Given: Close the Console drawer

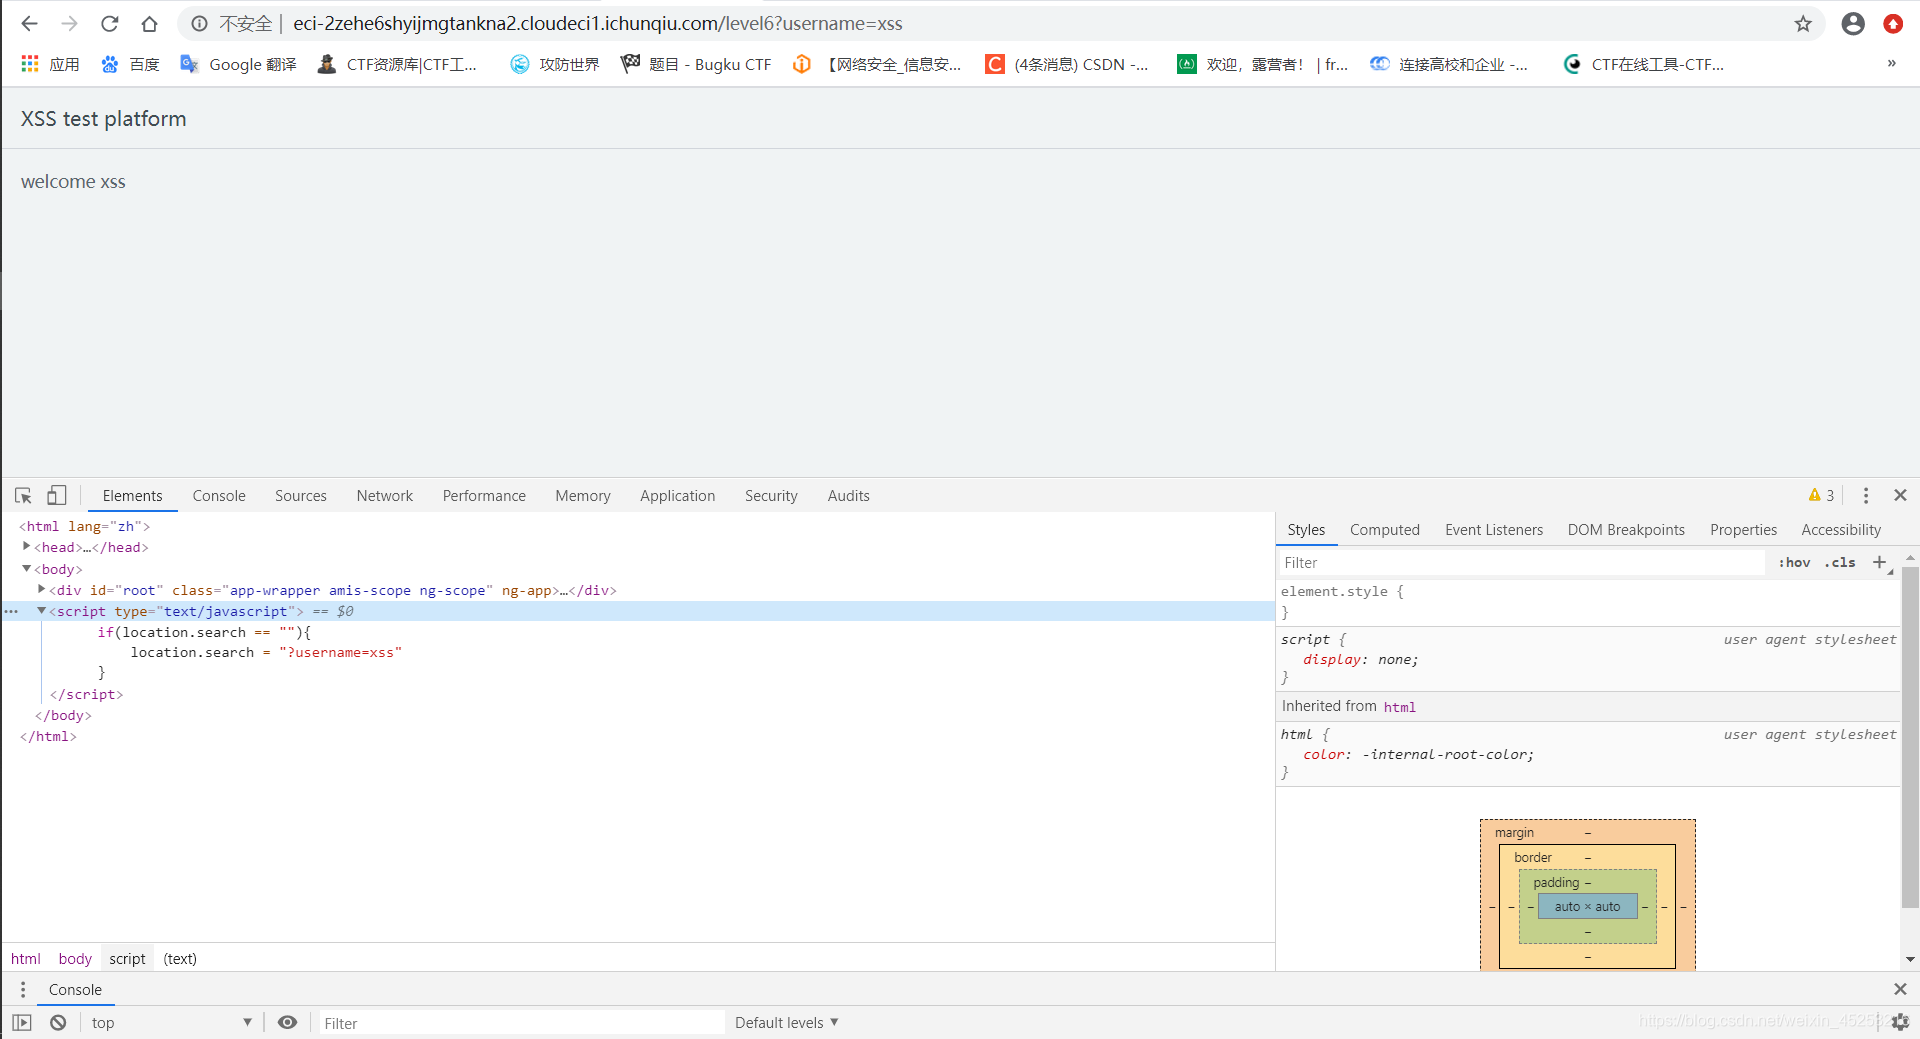Looking at the screenshot, I should point(1900,989).
